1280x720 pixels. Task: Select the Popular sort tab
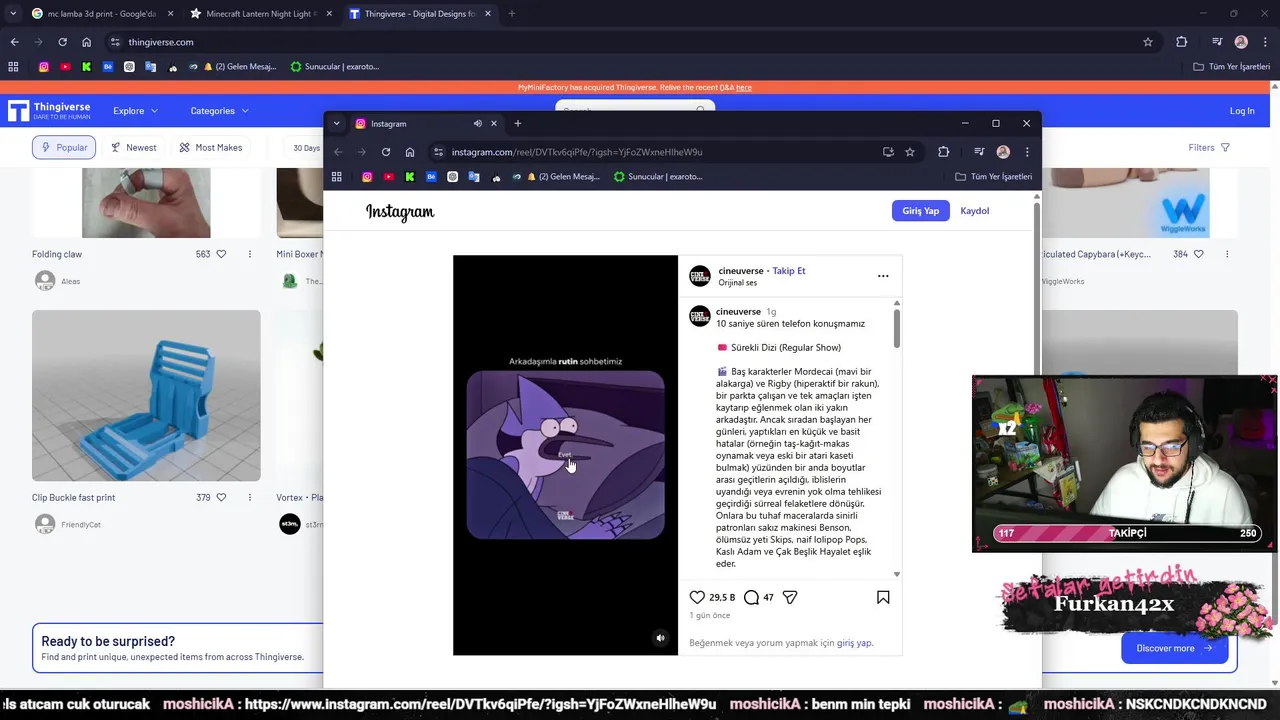[64, 147]
